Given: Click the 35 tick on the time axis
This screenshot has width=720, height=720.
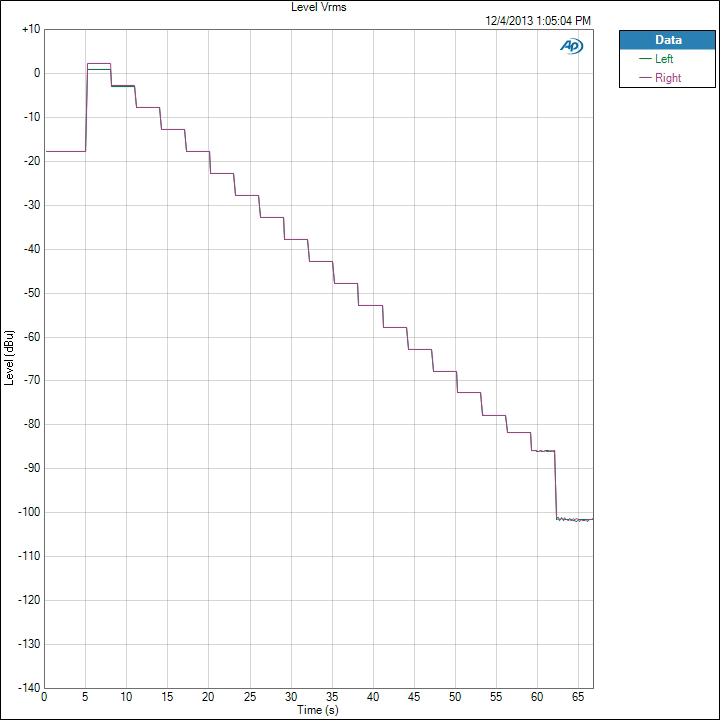Looking at the screenshot, I should pos(331,697).
